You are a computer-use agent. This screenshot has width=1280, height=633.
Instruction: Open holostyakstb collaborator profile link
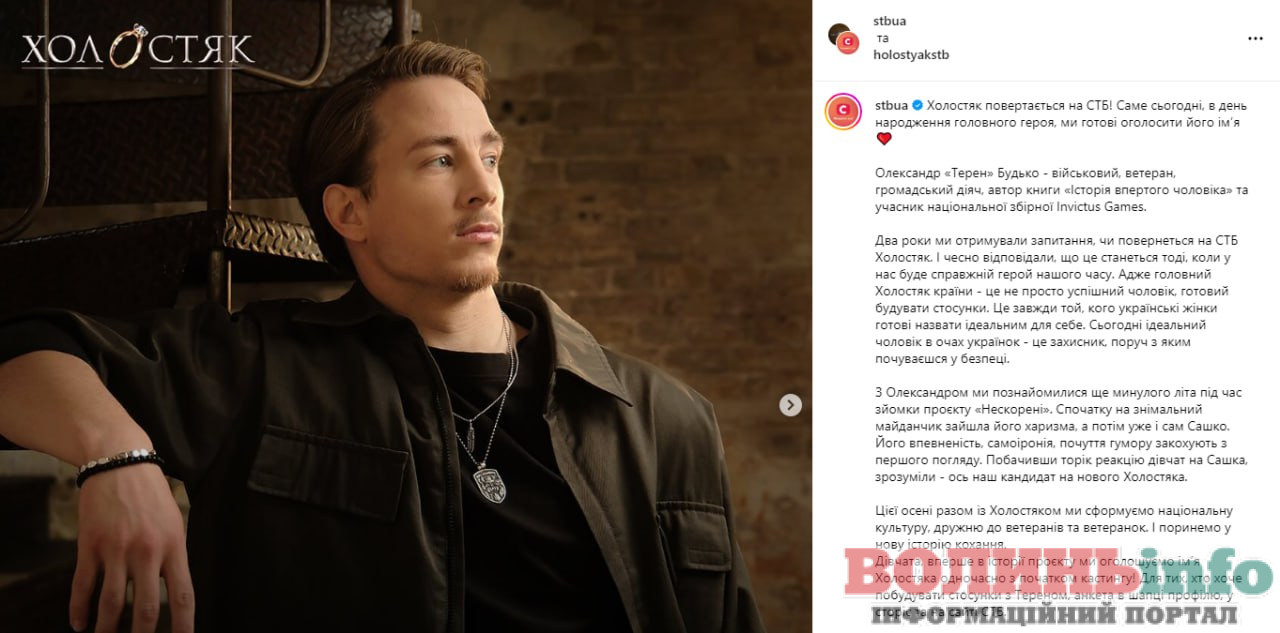point(911,55)
